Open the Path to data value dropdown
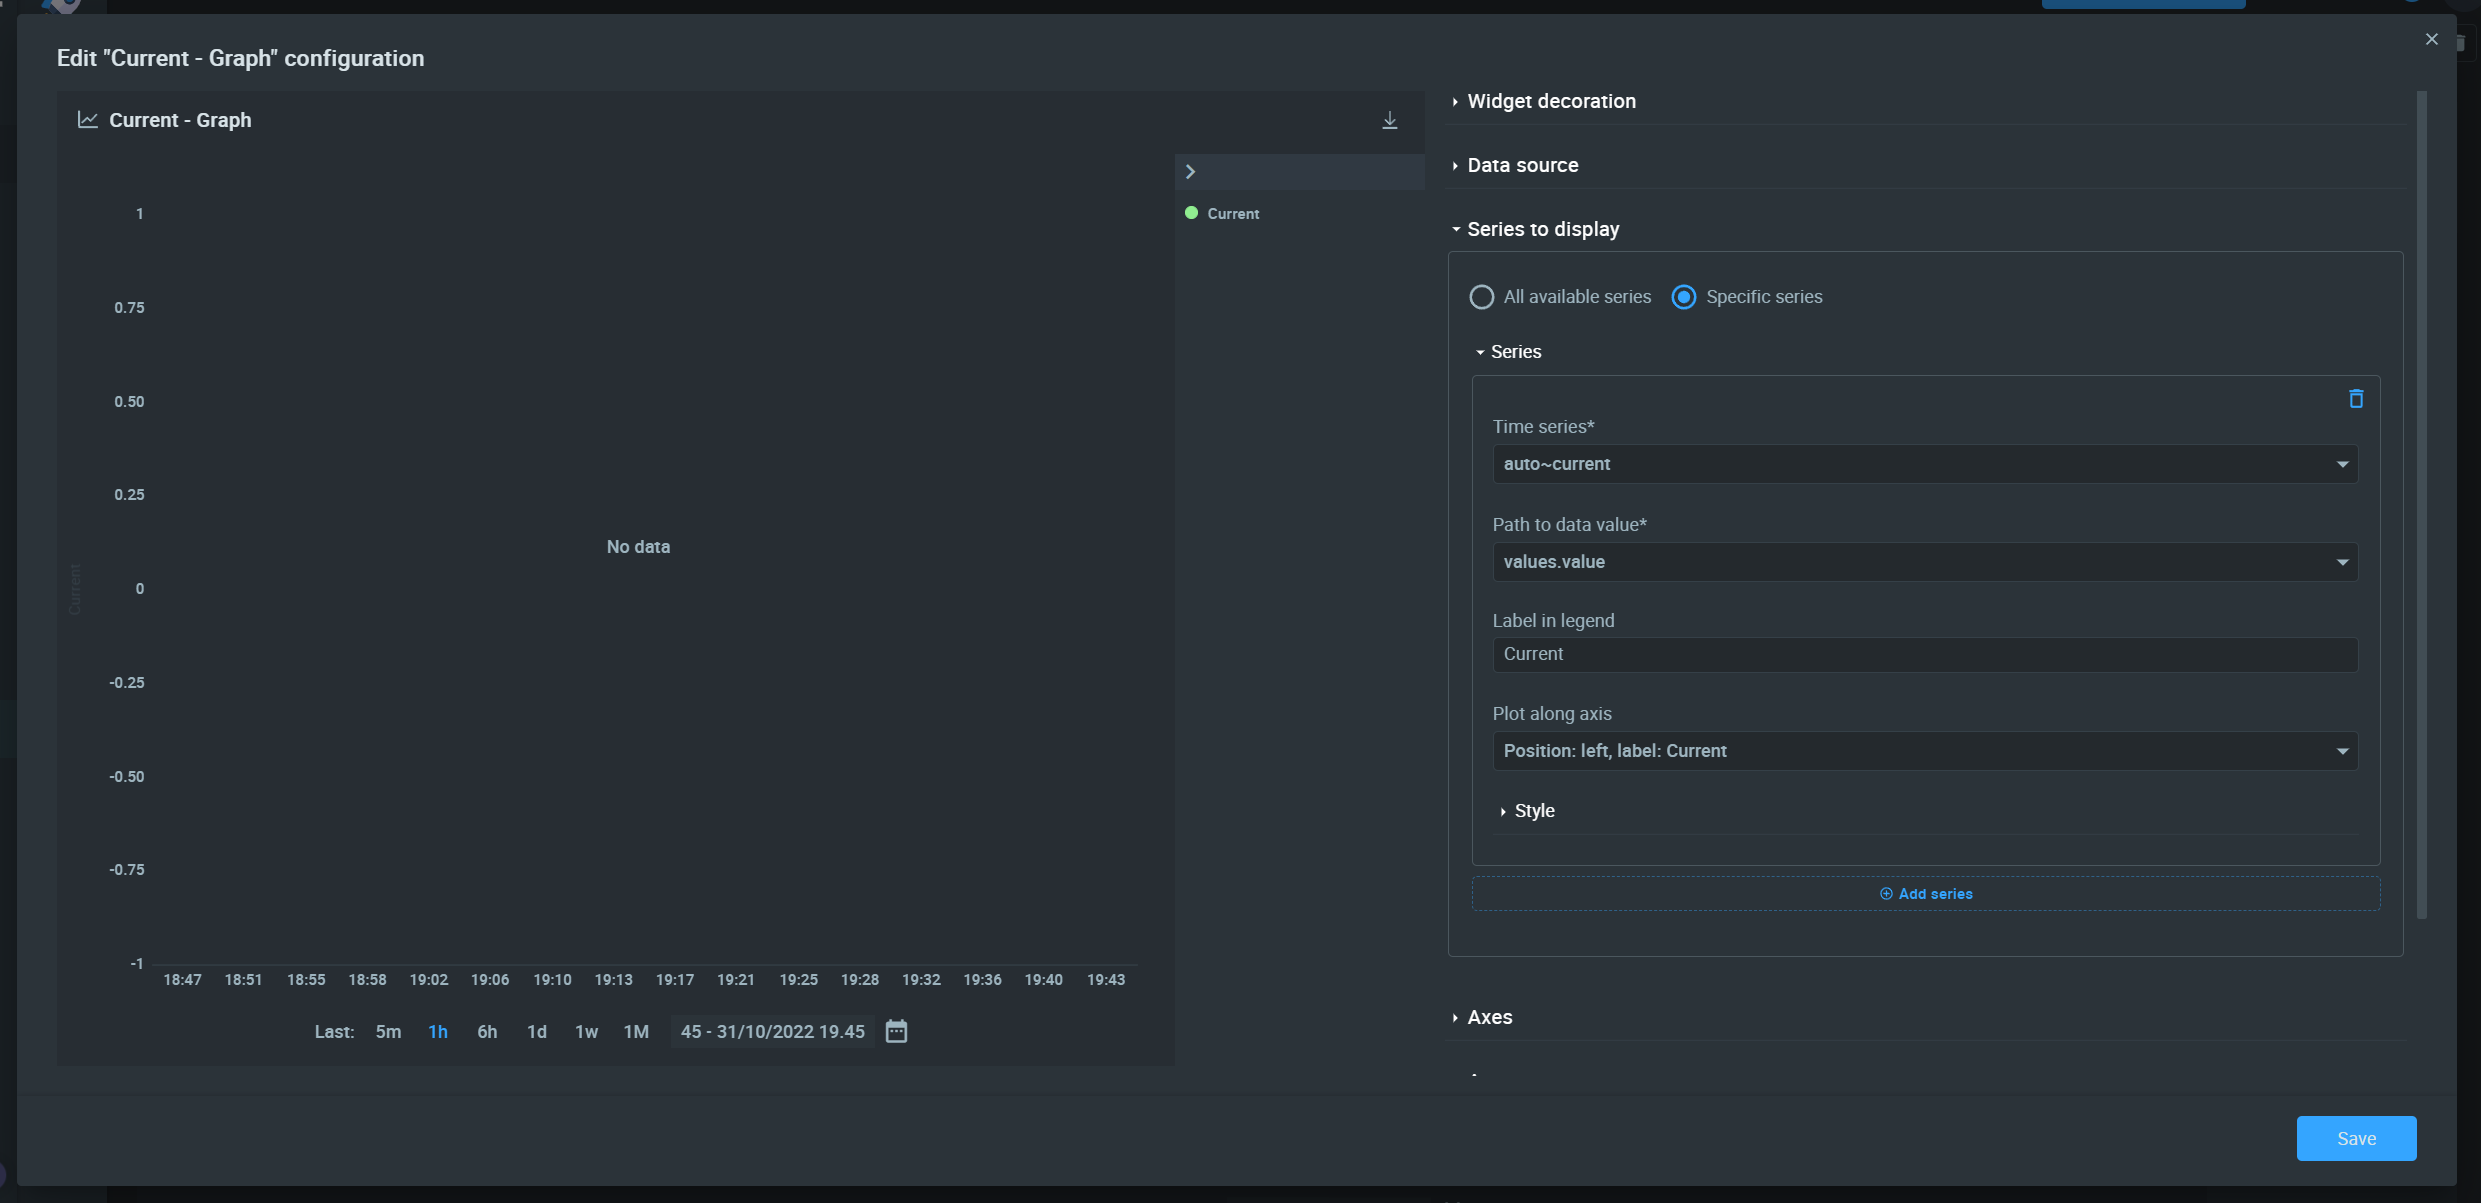The height and width of the screenshot is (1203, 2481). [1925, 562]
